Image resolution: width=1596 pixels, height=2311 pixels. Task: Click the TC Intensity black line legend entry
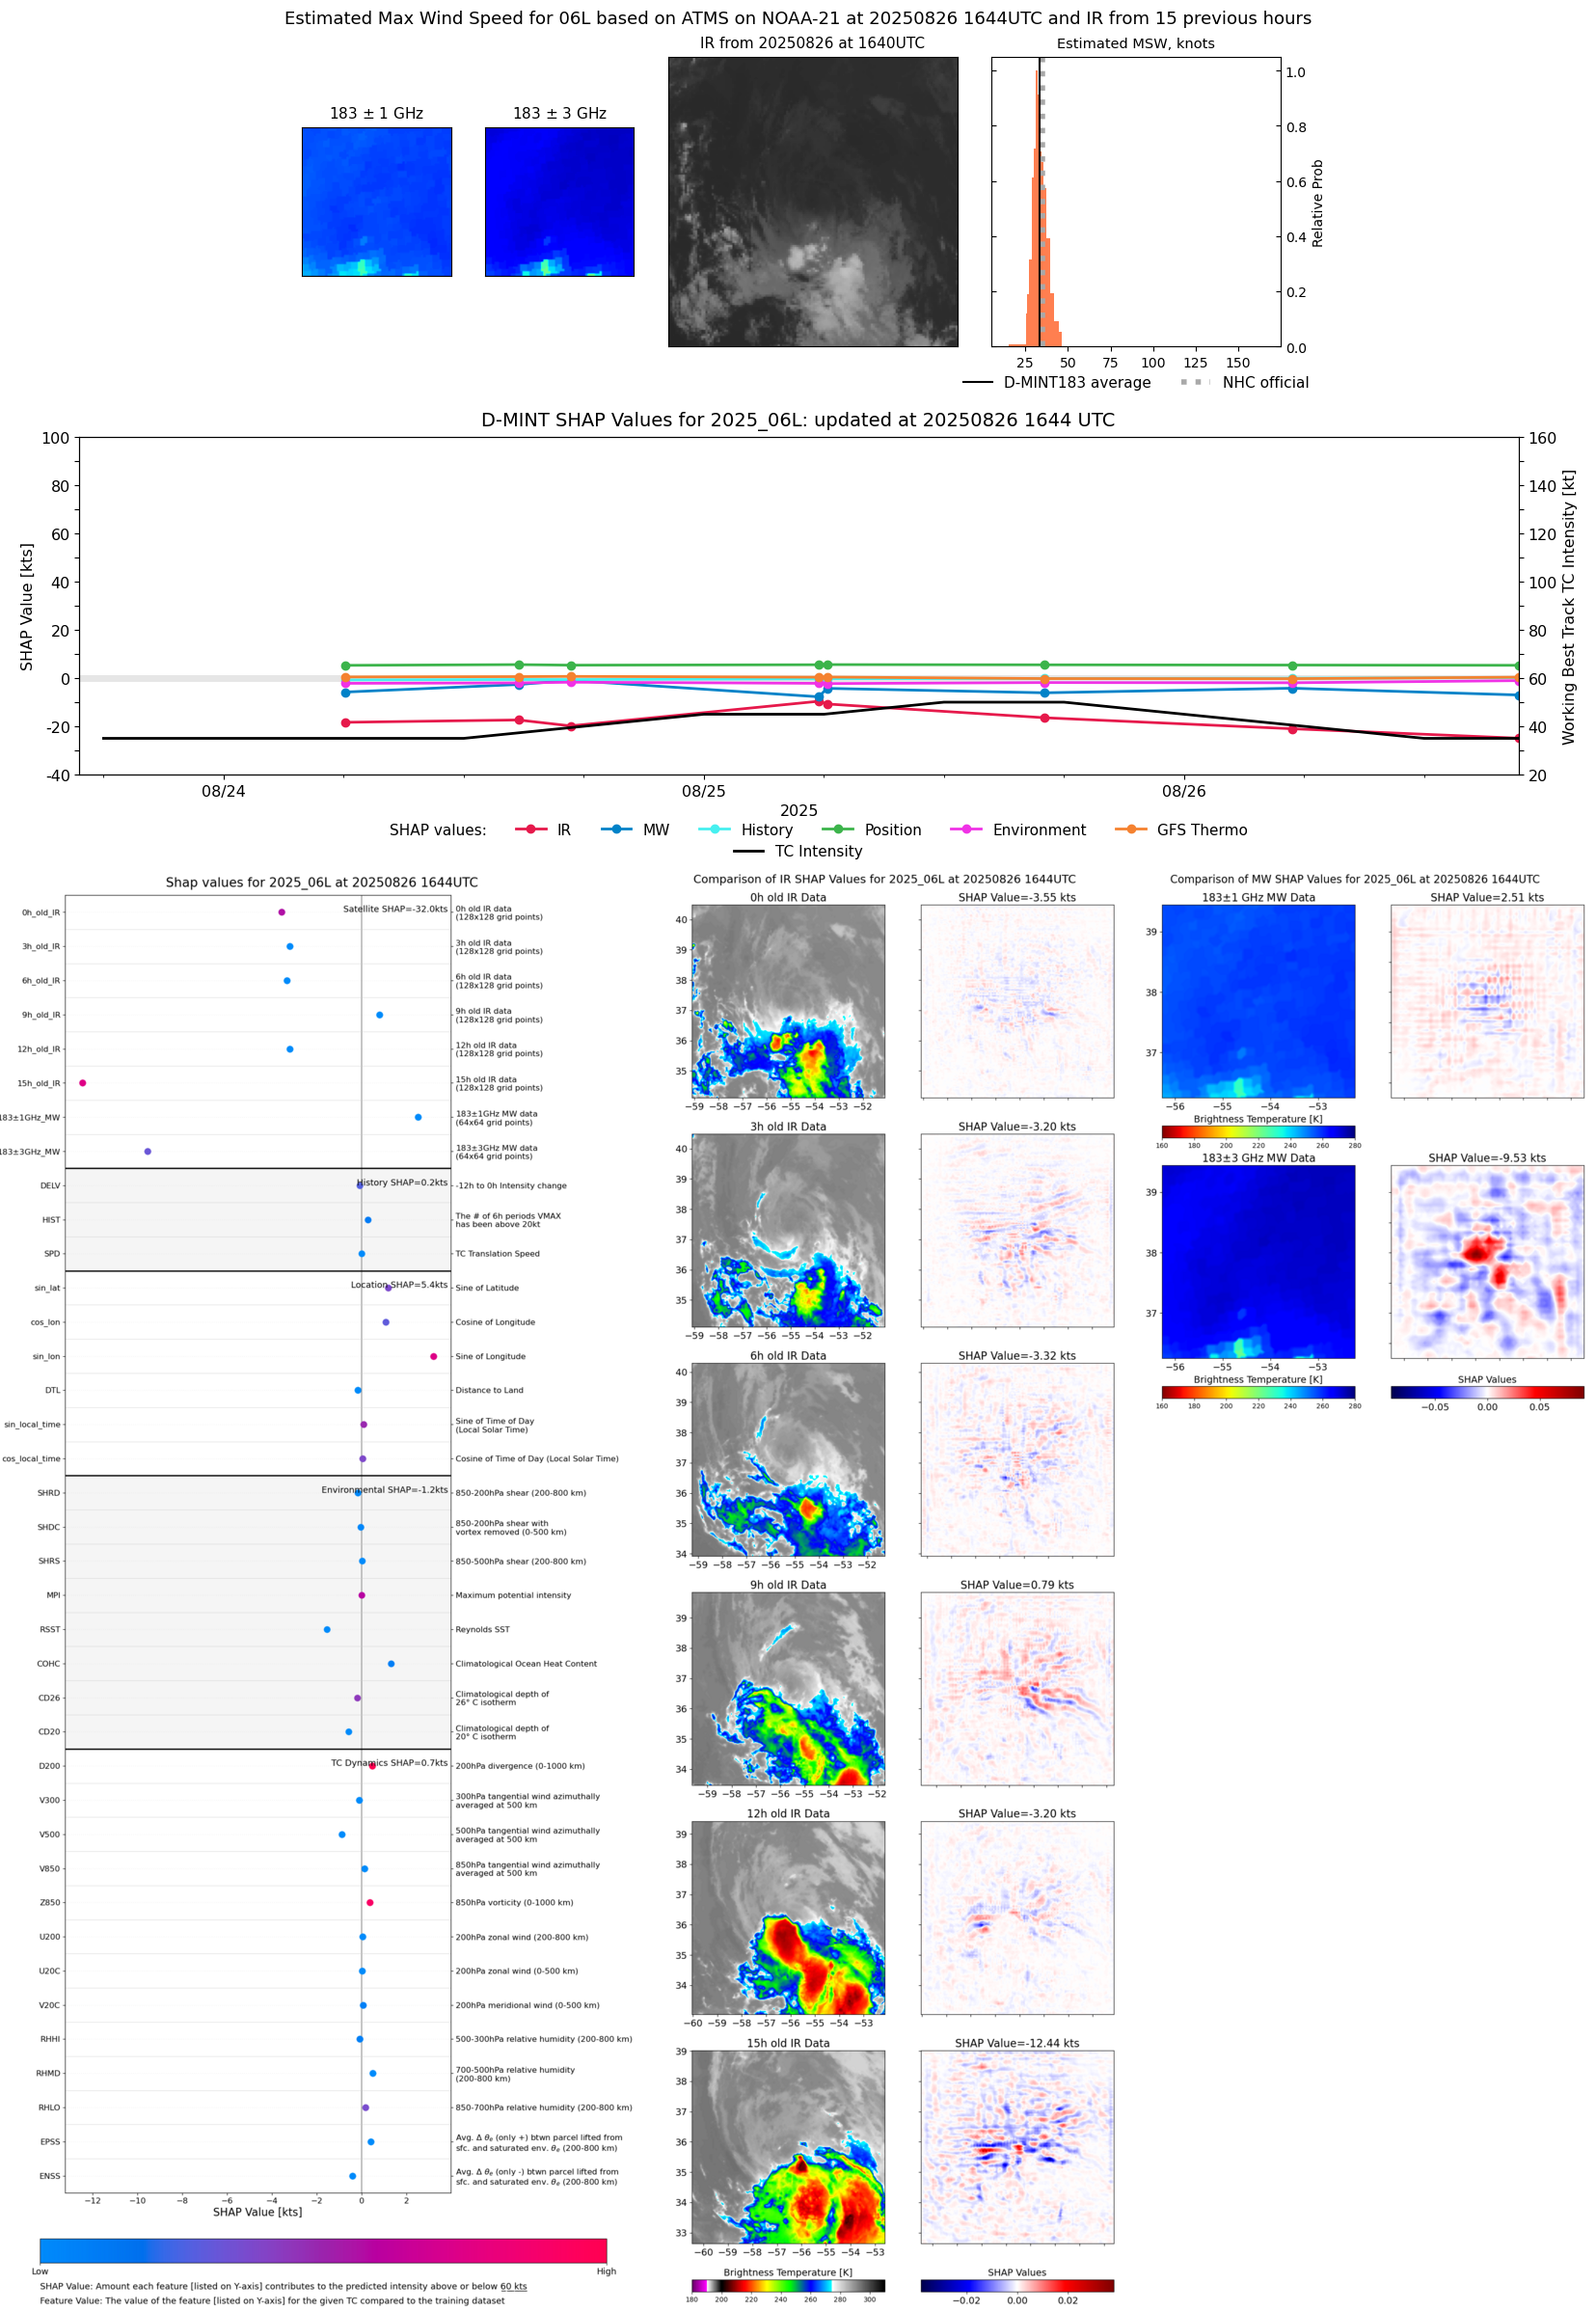(x=749, y=851)
